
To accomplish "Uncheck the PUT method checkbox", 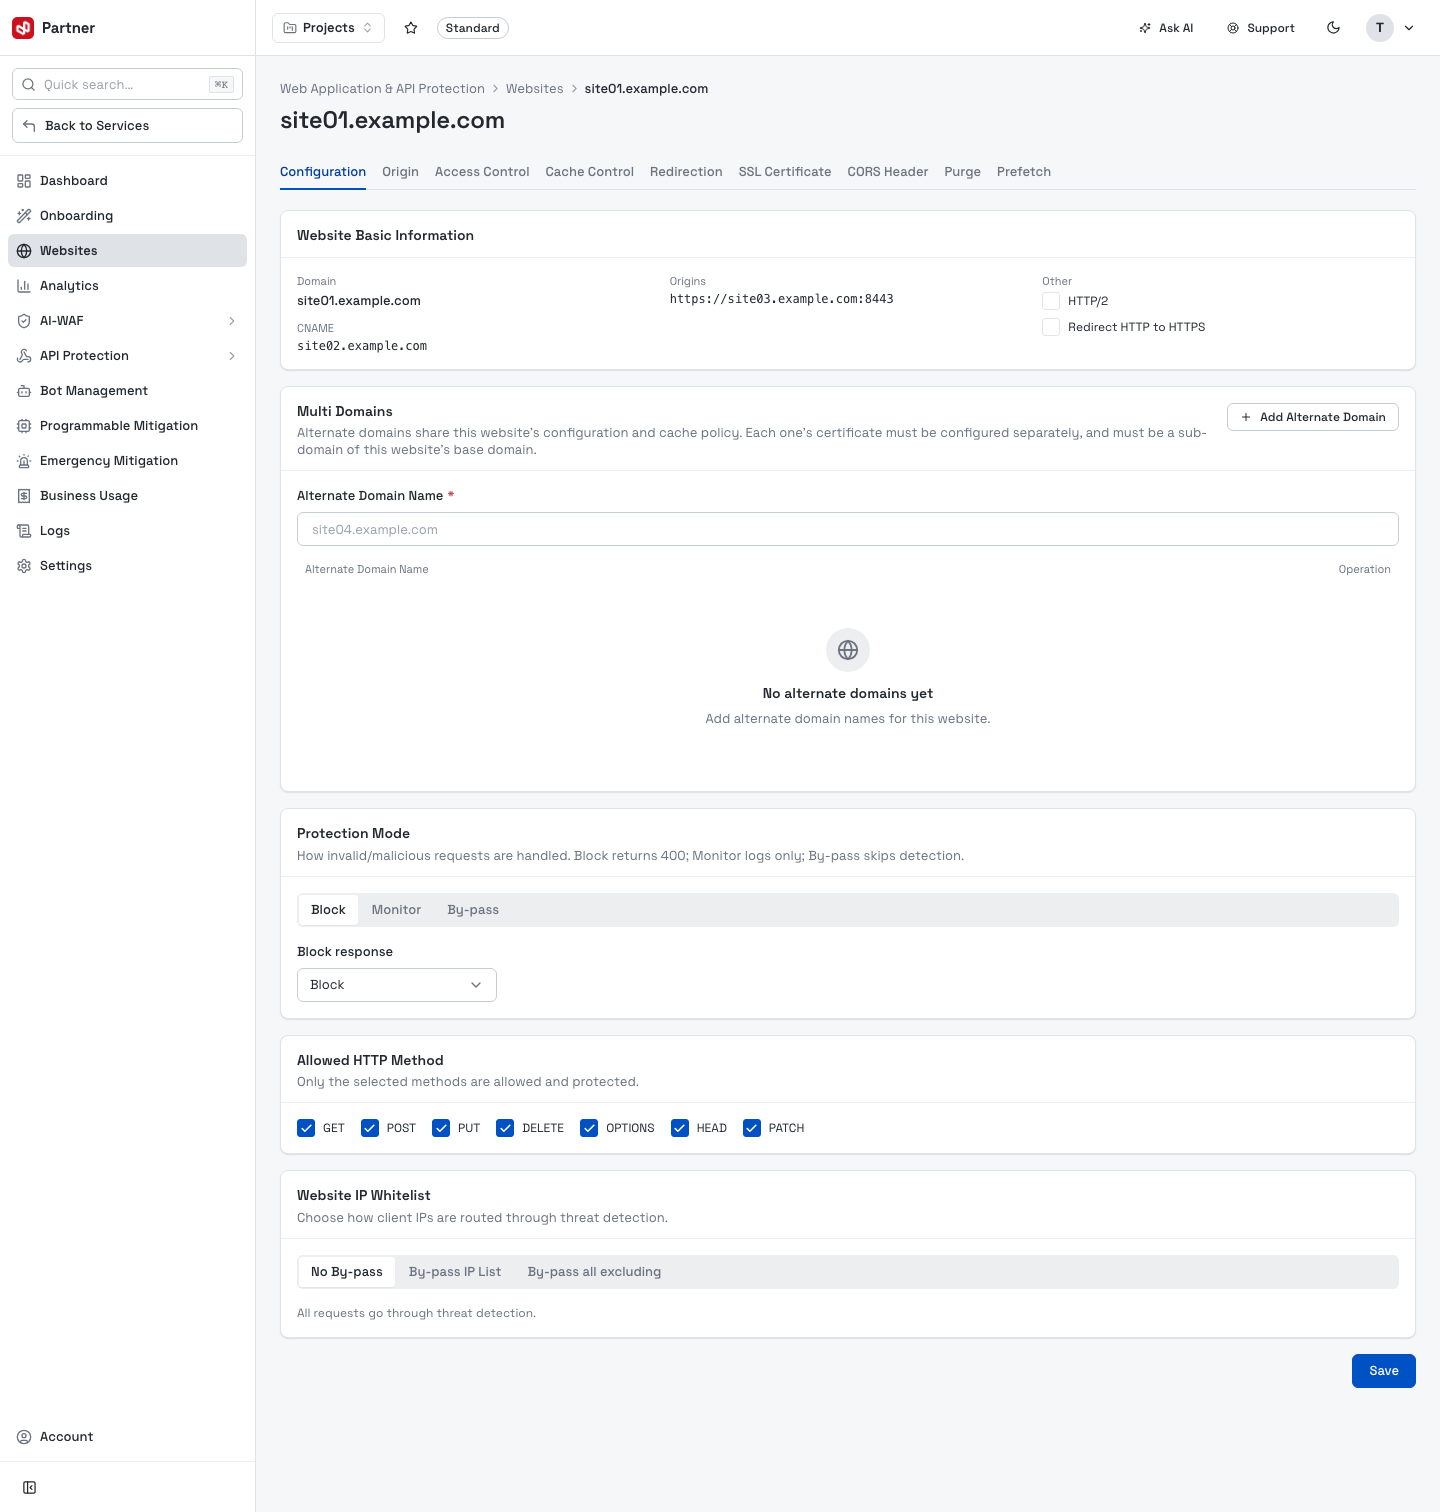I will (441, 1128).
